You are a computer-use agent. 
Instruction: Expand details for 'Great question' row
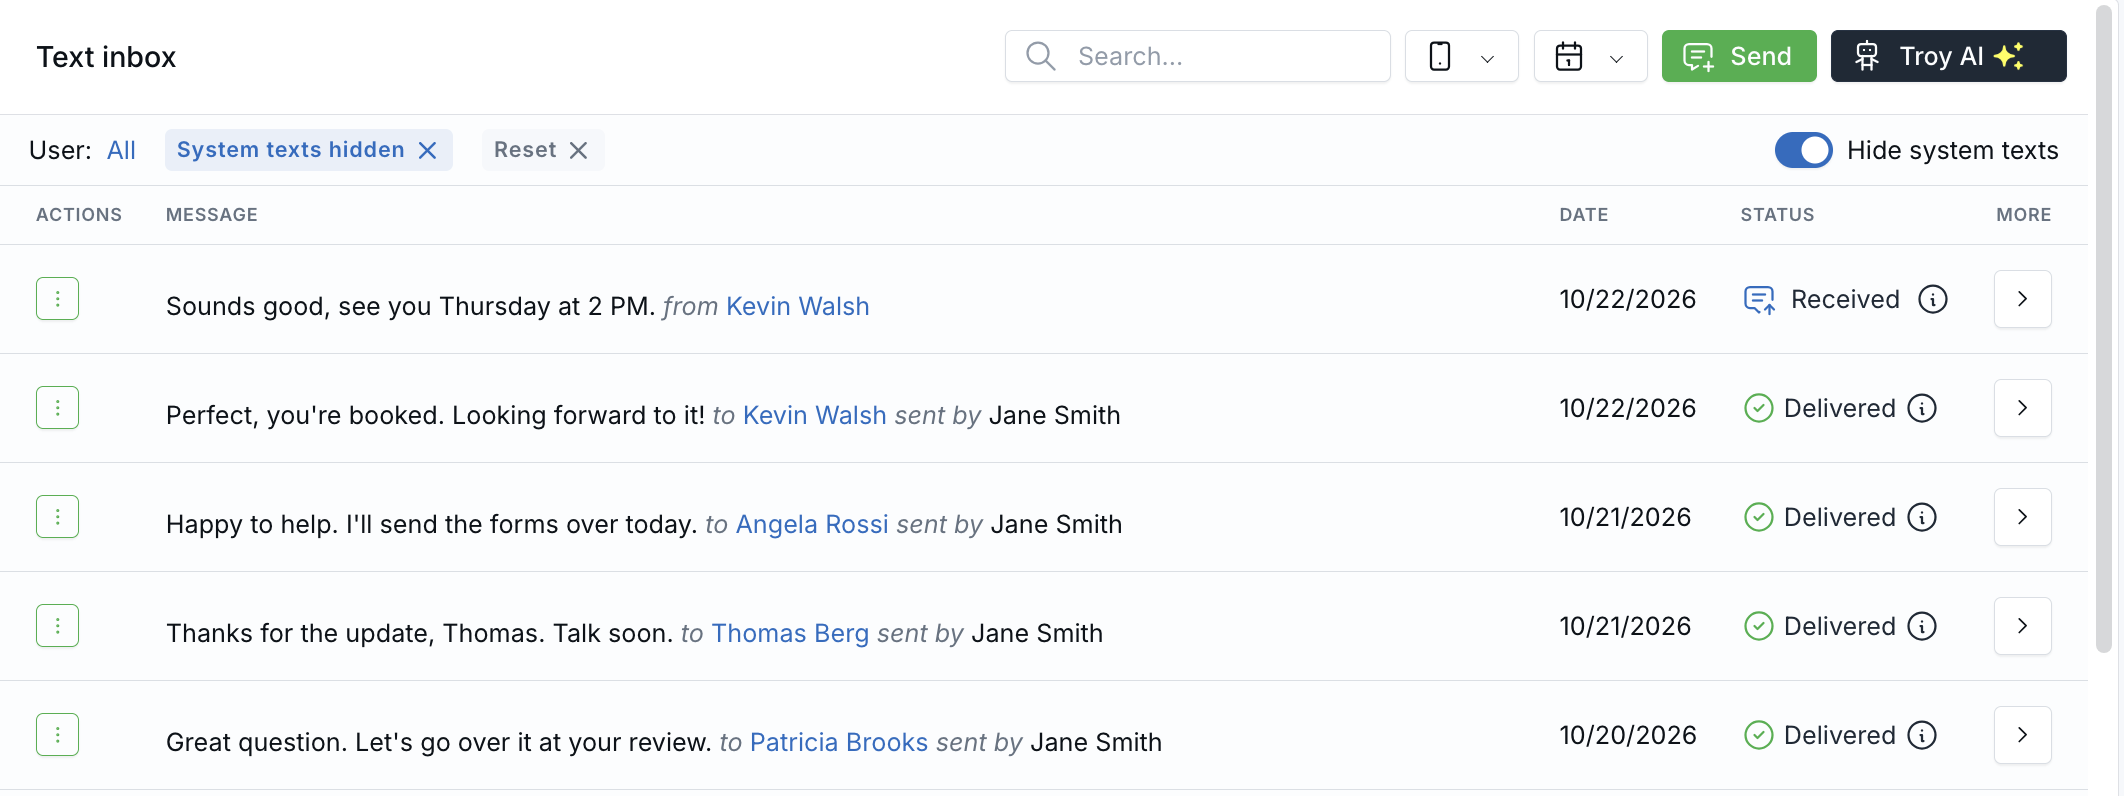(2023, 735)
